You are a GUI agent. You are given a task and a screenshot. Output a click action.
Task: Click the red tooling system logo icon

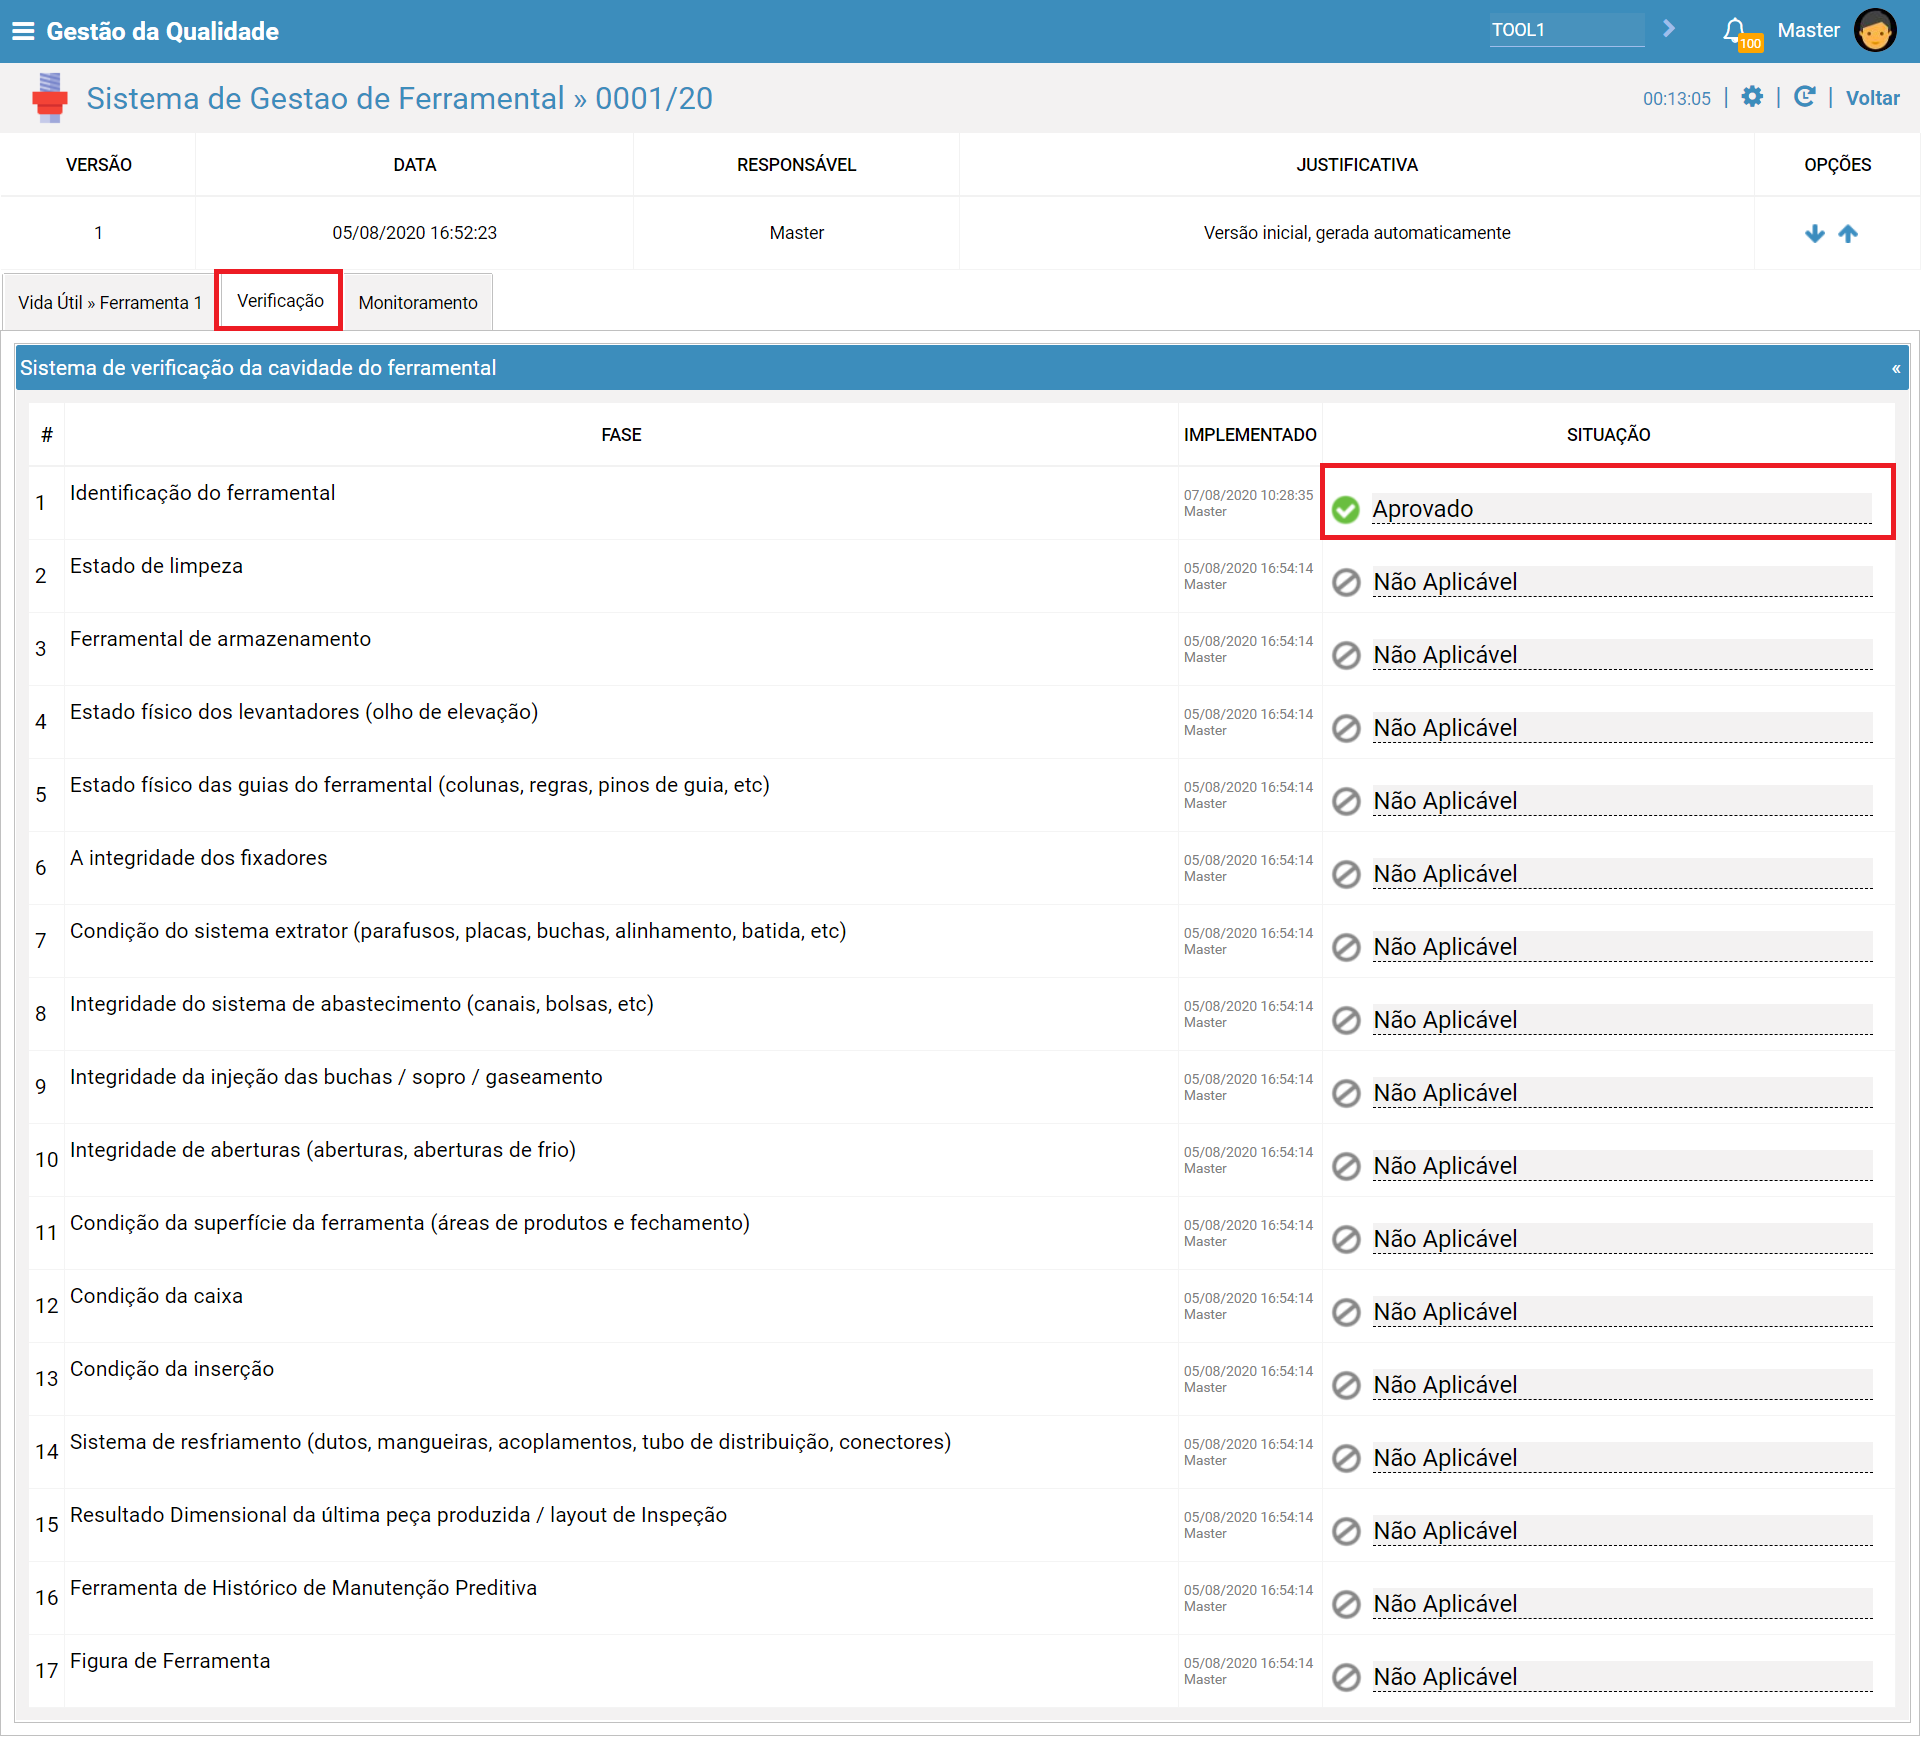(49, 98)
